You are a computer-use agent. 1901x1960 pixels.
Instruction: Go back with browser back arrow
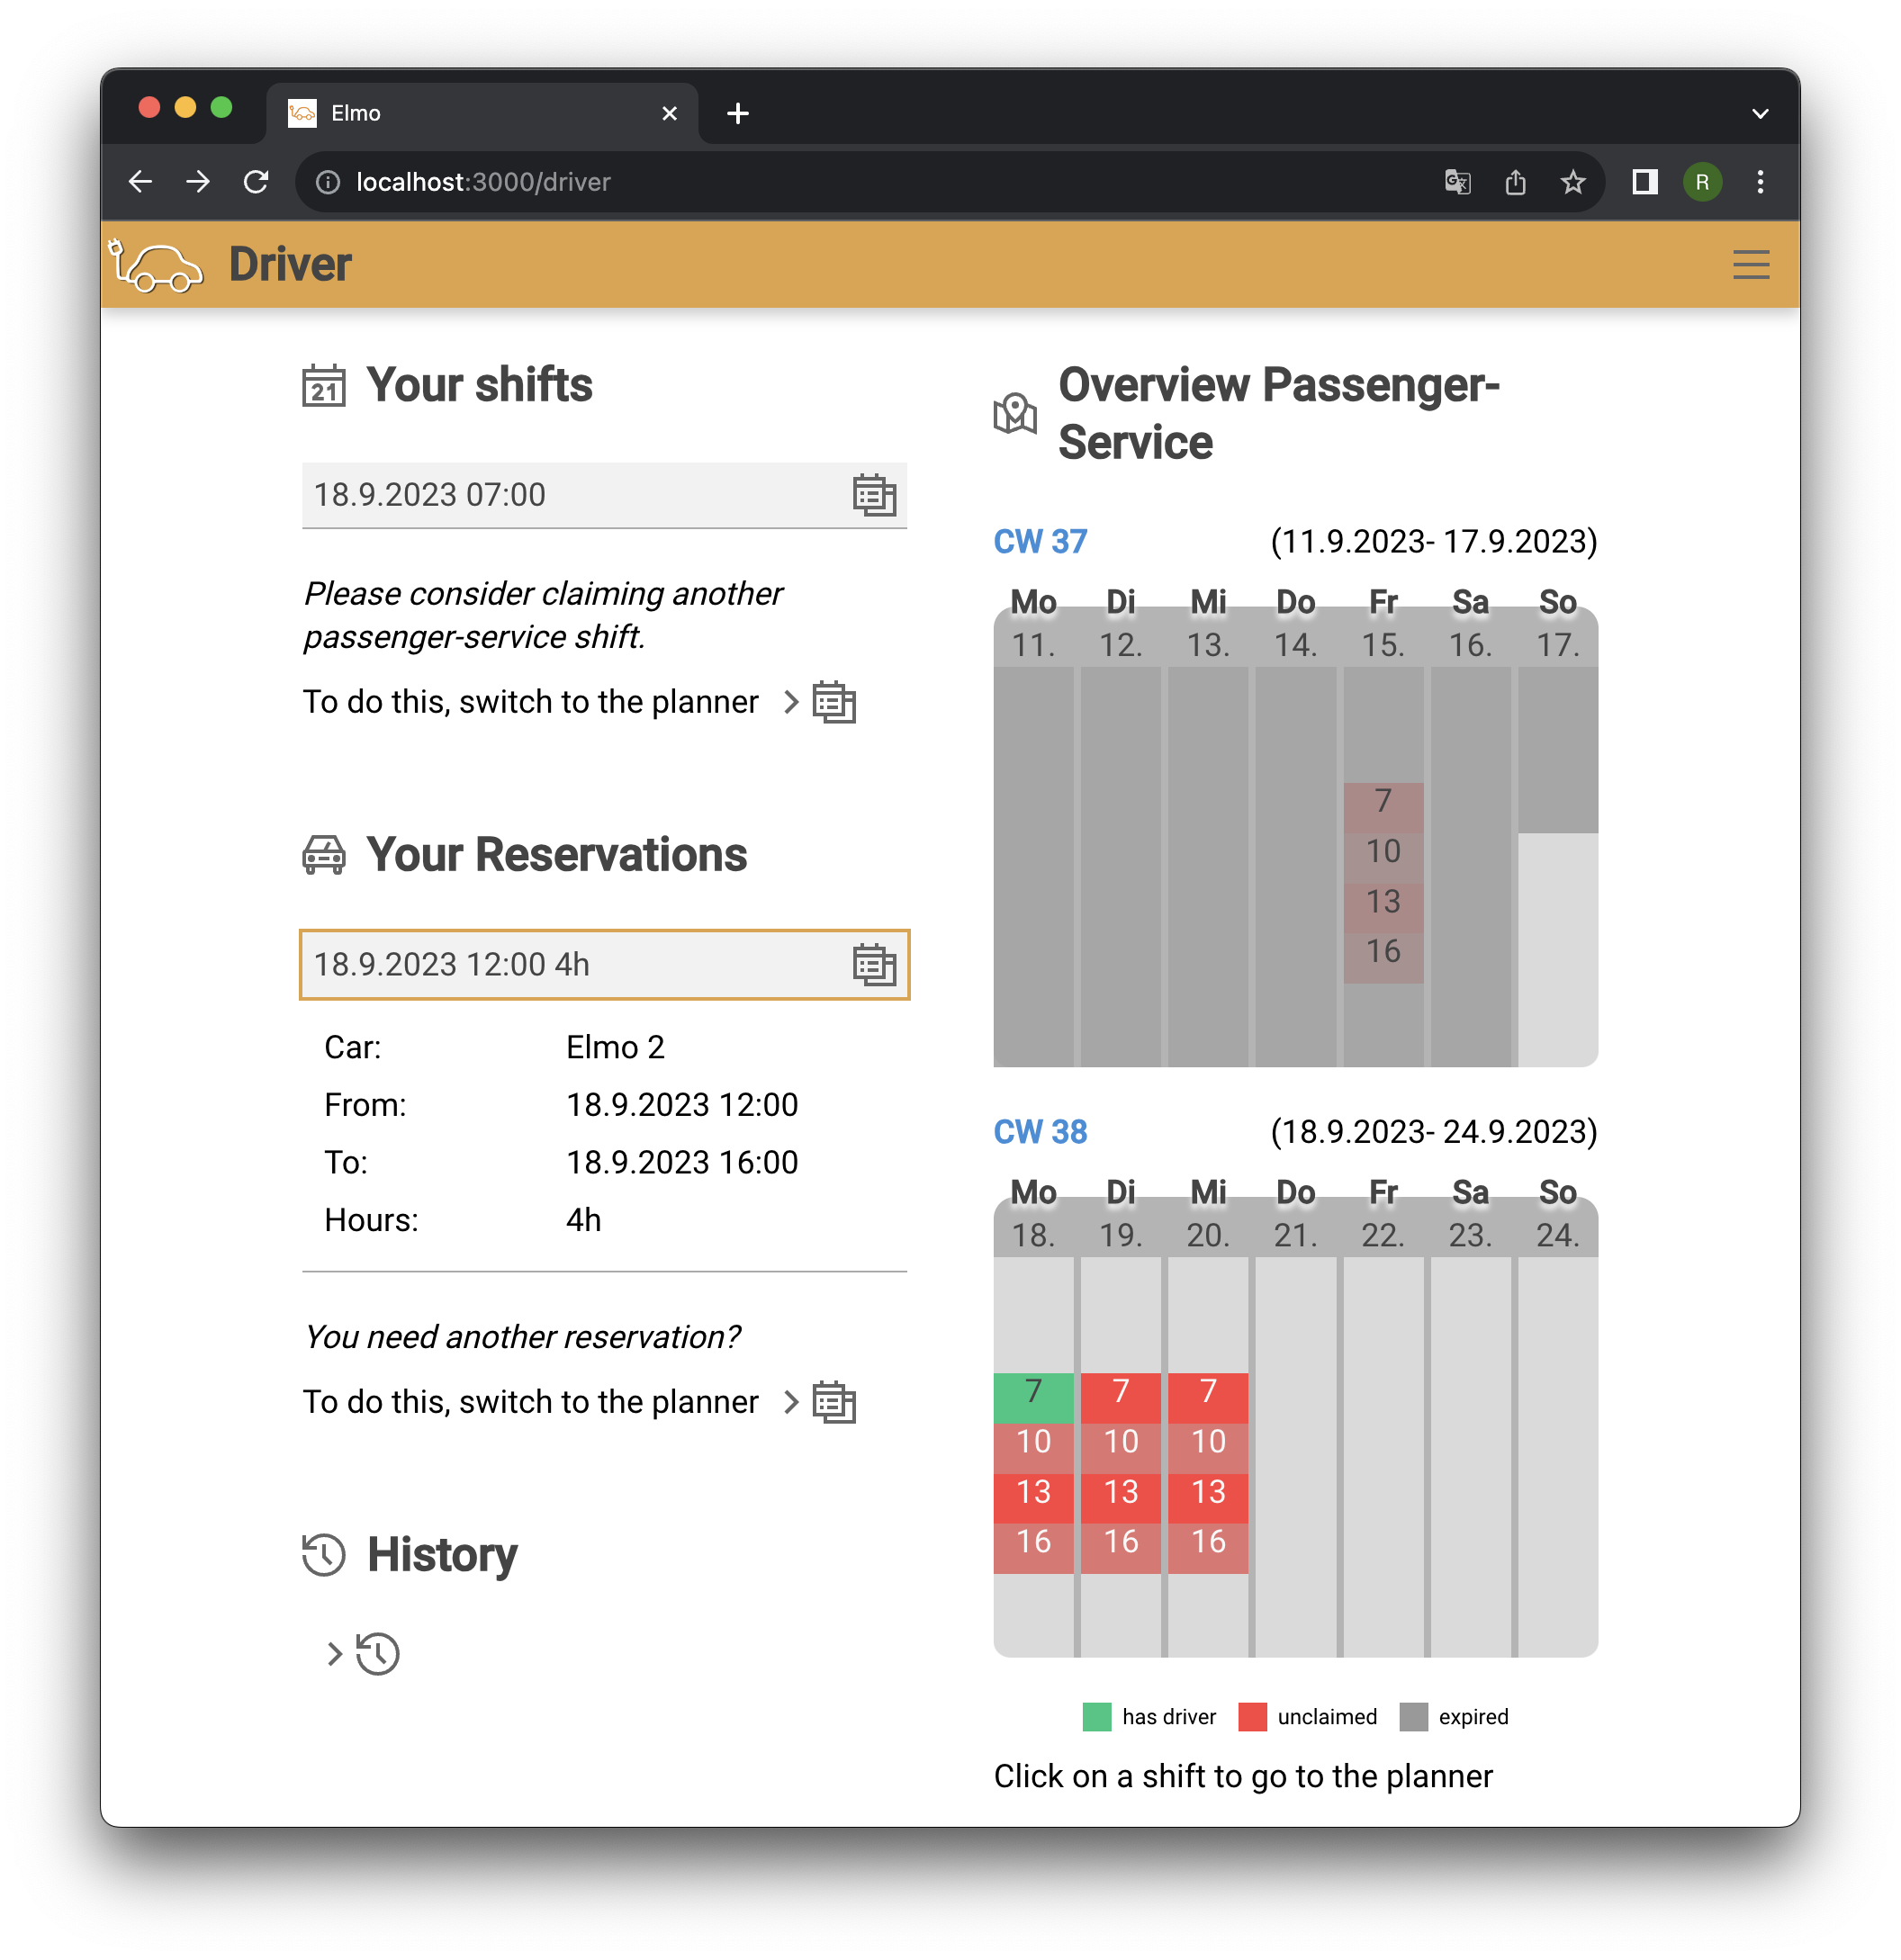141,182
